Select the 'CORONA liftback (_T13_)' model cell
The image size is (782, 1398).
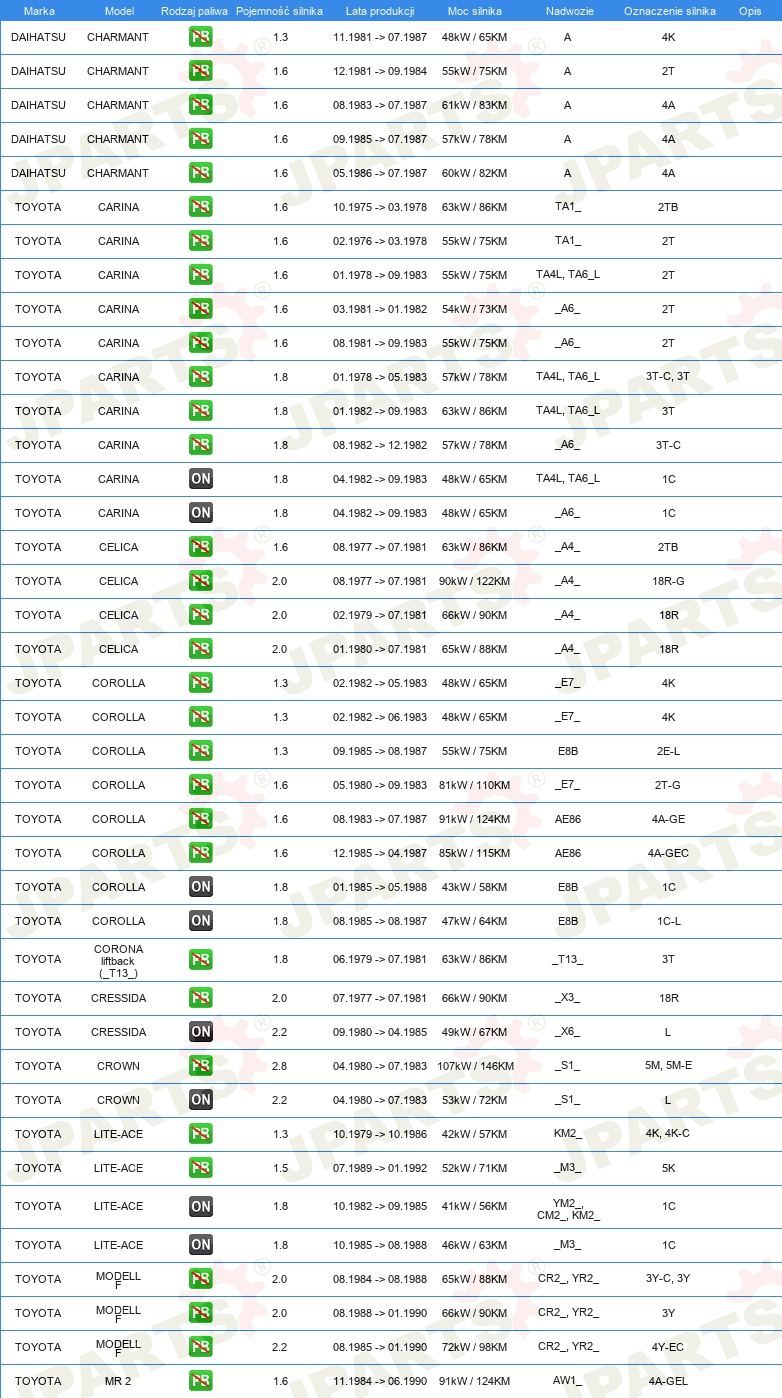coord(119,961)
